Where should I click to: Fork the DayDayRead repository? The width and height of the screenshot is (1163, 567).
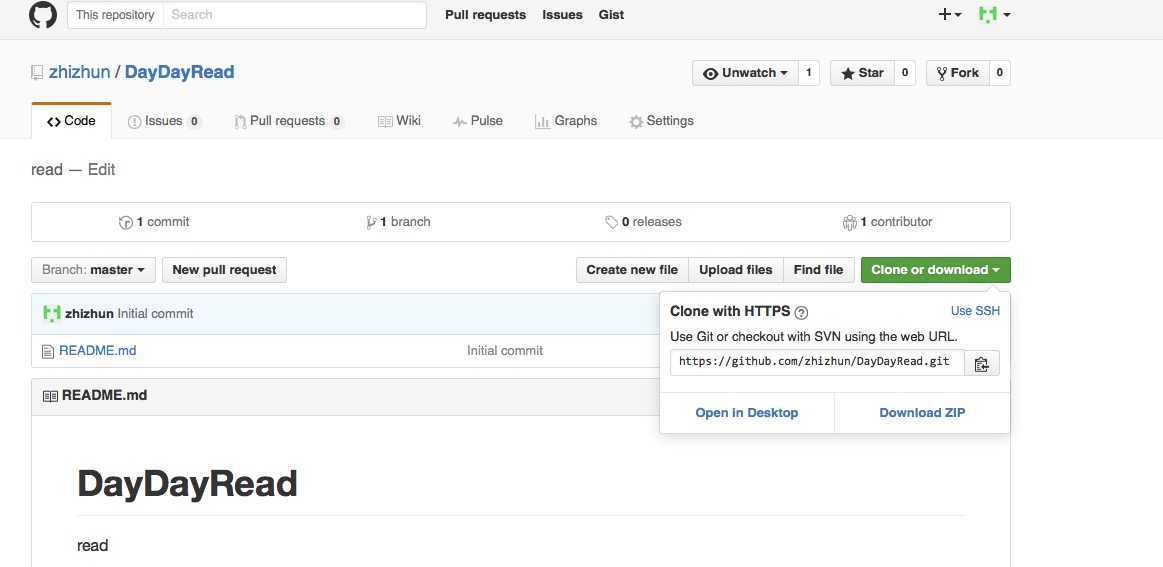tap(958, 73)
